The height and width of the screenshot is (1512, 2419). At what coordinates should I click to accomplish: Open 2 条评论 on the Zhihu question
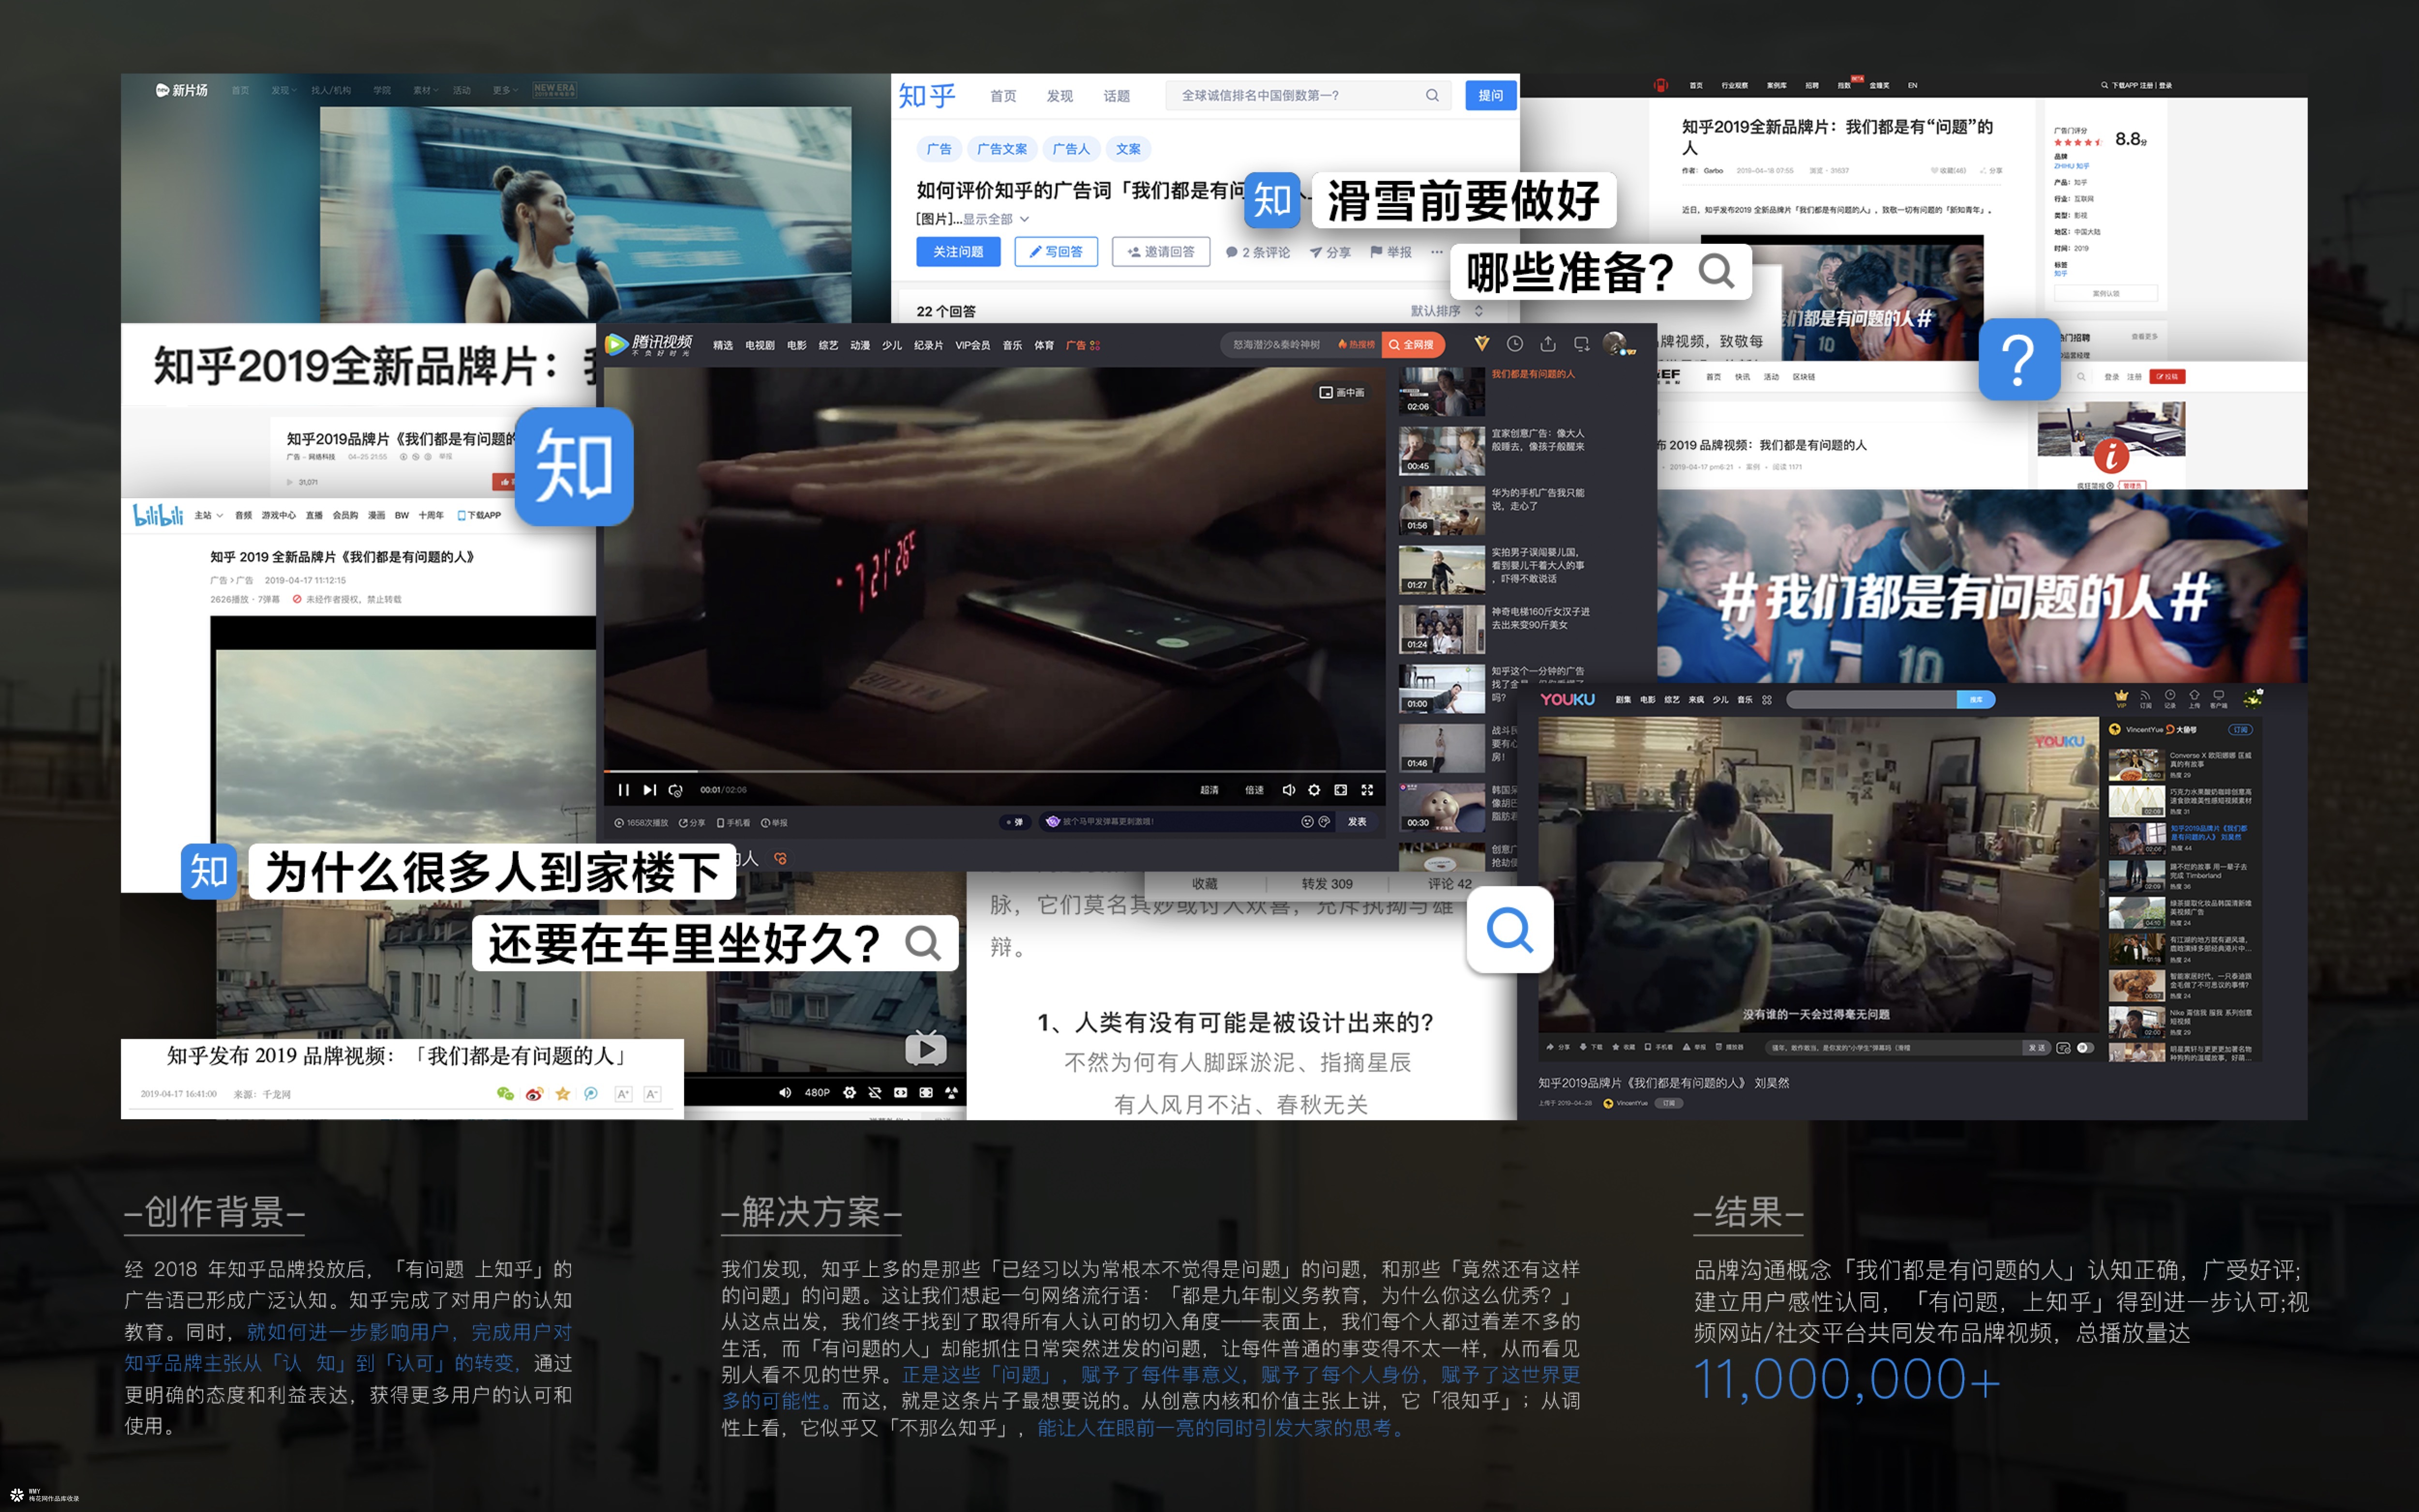click(x=1258, y=252)
